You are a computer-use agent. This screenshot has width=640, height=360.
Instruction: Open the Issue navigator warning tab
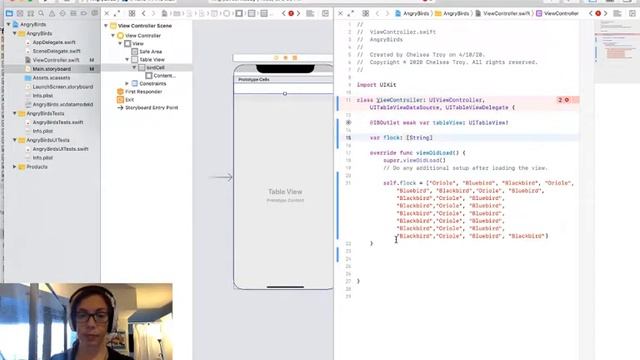52,13
